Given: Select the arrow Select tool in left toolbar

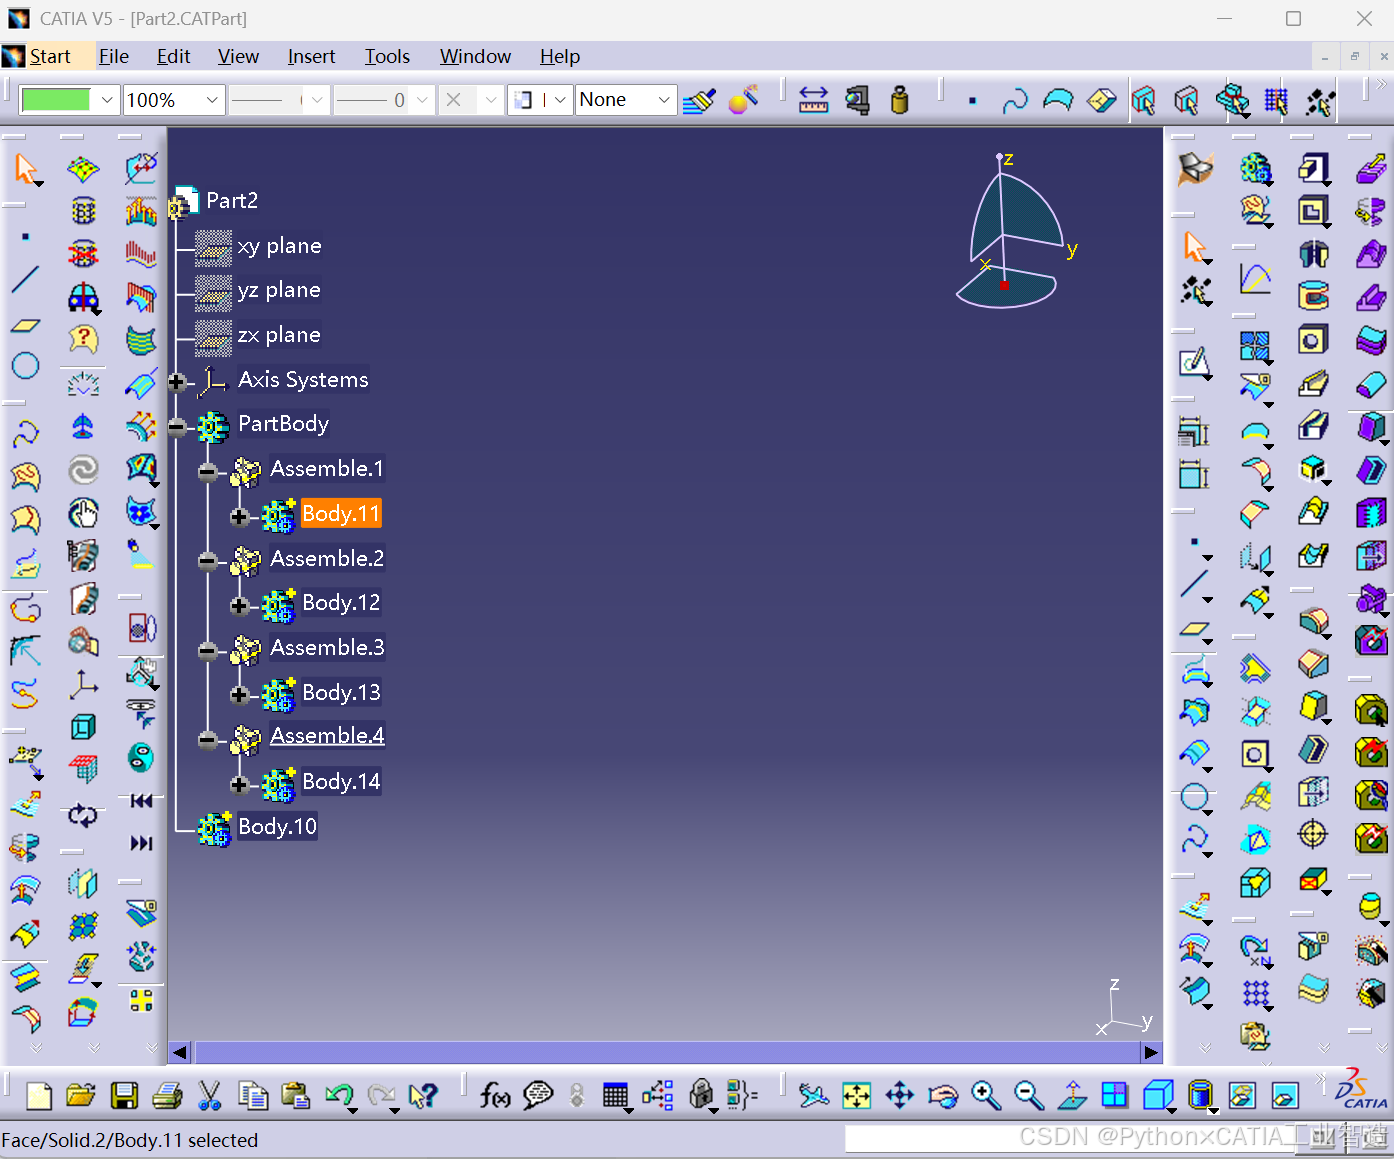Looking at the screenshot, I should (x=26, y=169).
